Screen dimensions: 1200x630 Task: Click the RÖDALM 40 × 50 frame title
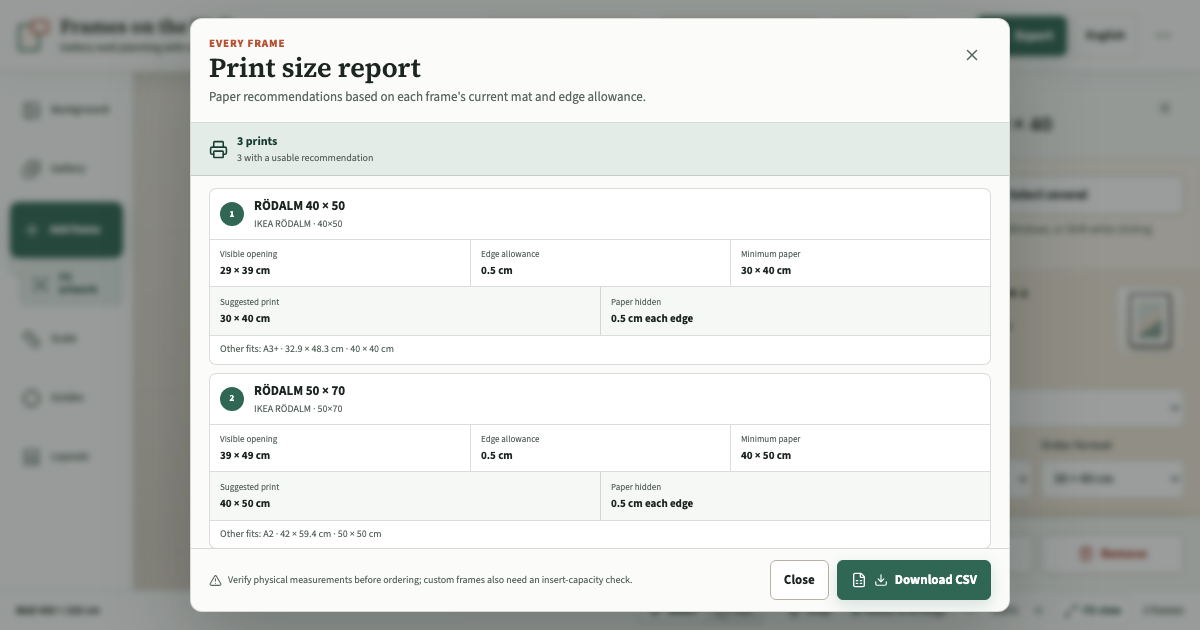pyautogui.click(x=299, y=206)
